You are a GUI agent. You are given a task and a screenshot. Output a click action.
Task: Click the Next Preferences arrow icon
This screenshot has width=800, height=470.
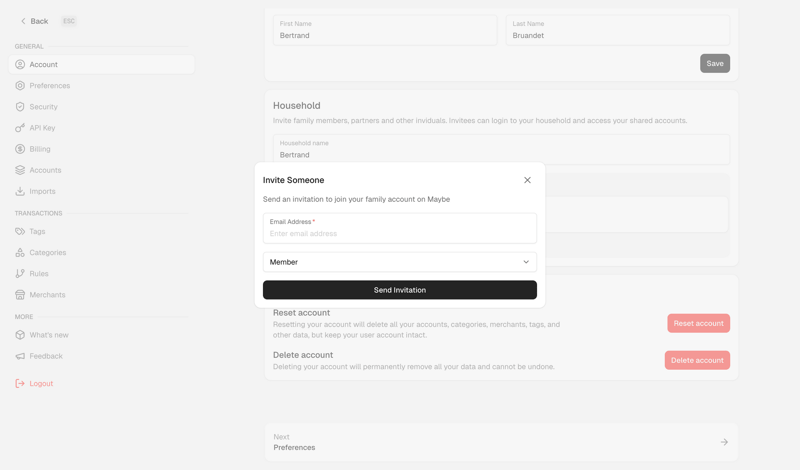click(724, 442)
